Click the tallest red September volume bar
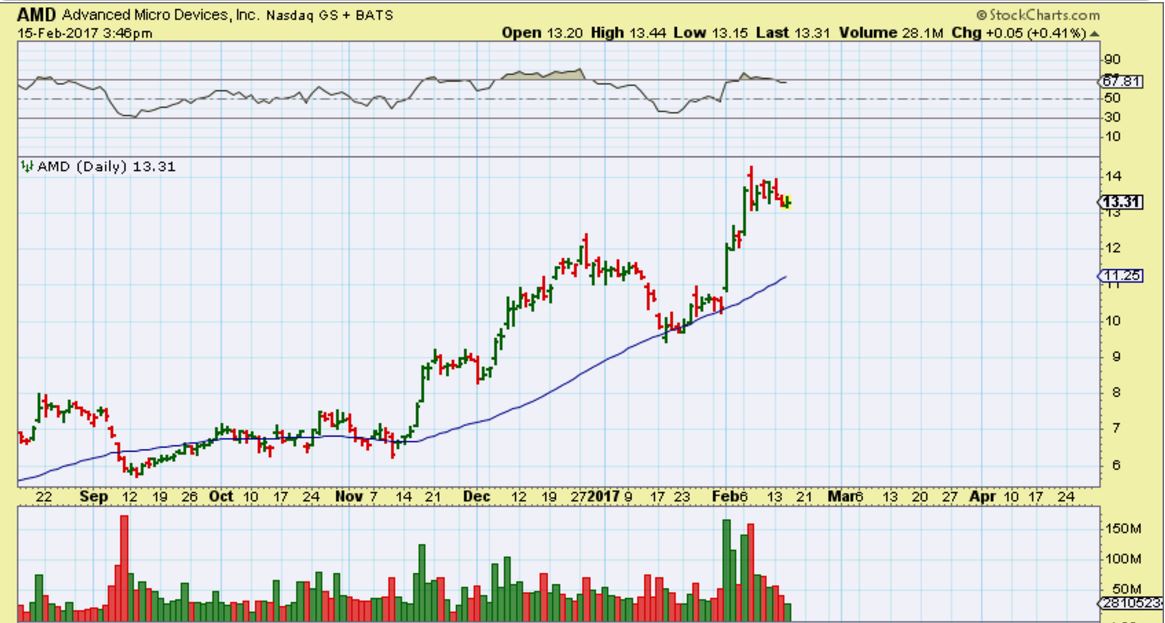The height and width of the screenshot is (623, 1165). click(x=124, y=568)
